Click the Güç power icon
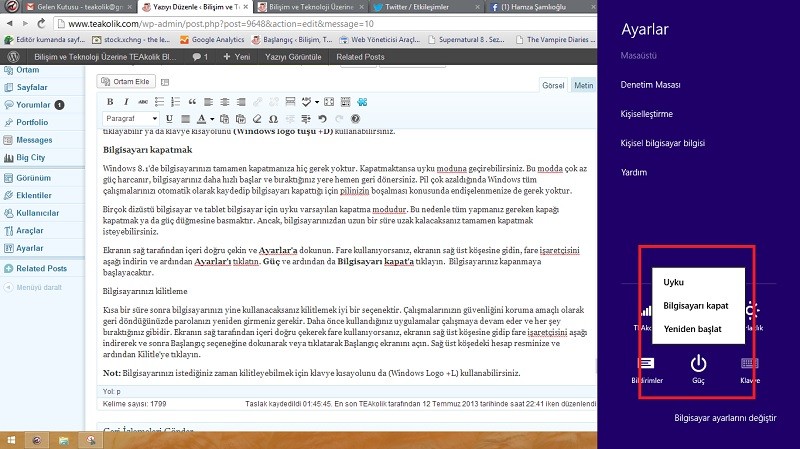The width and height of the screenshot is (800, 449). click(699, 364)
